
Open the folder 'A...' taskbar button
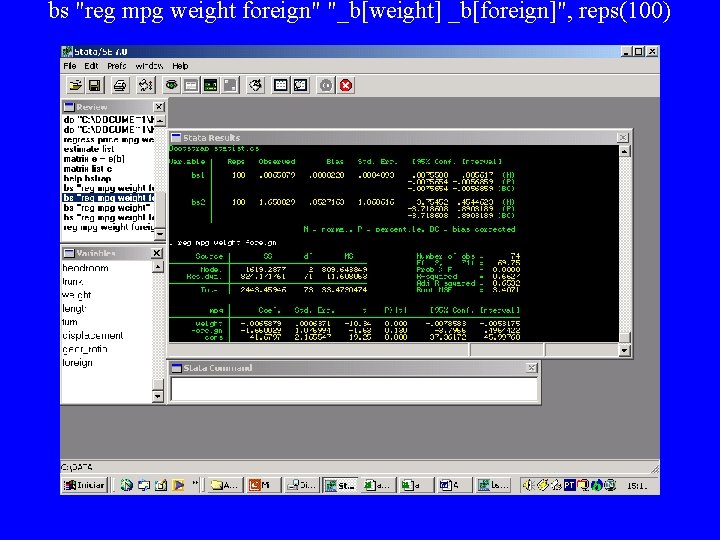pos(225,485)
